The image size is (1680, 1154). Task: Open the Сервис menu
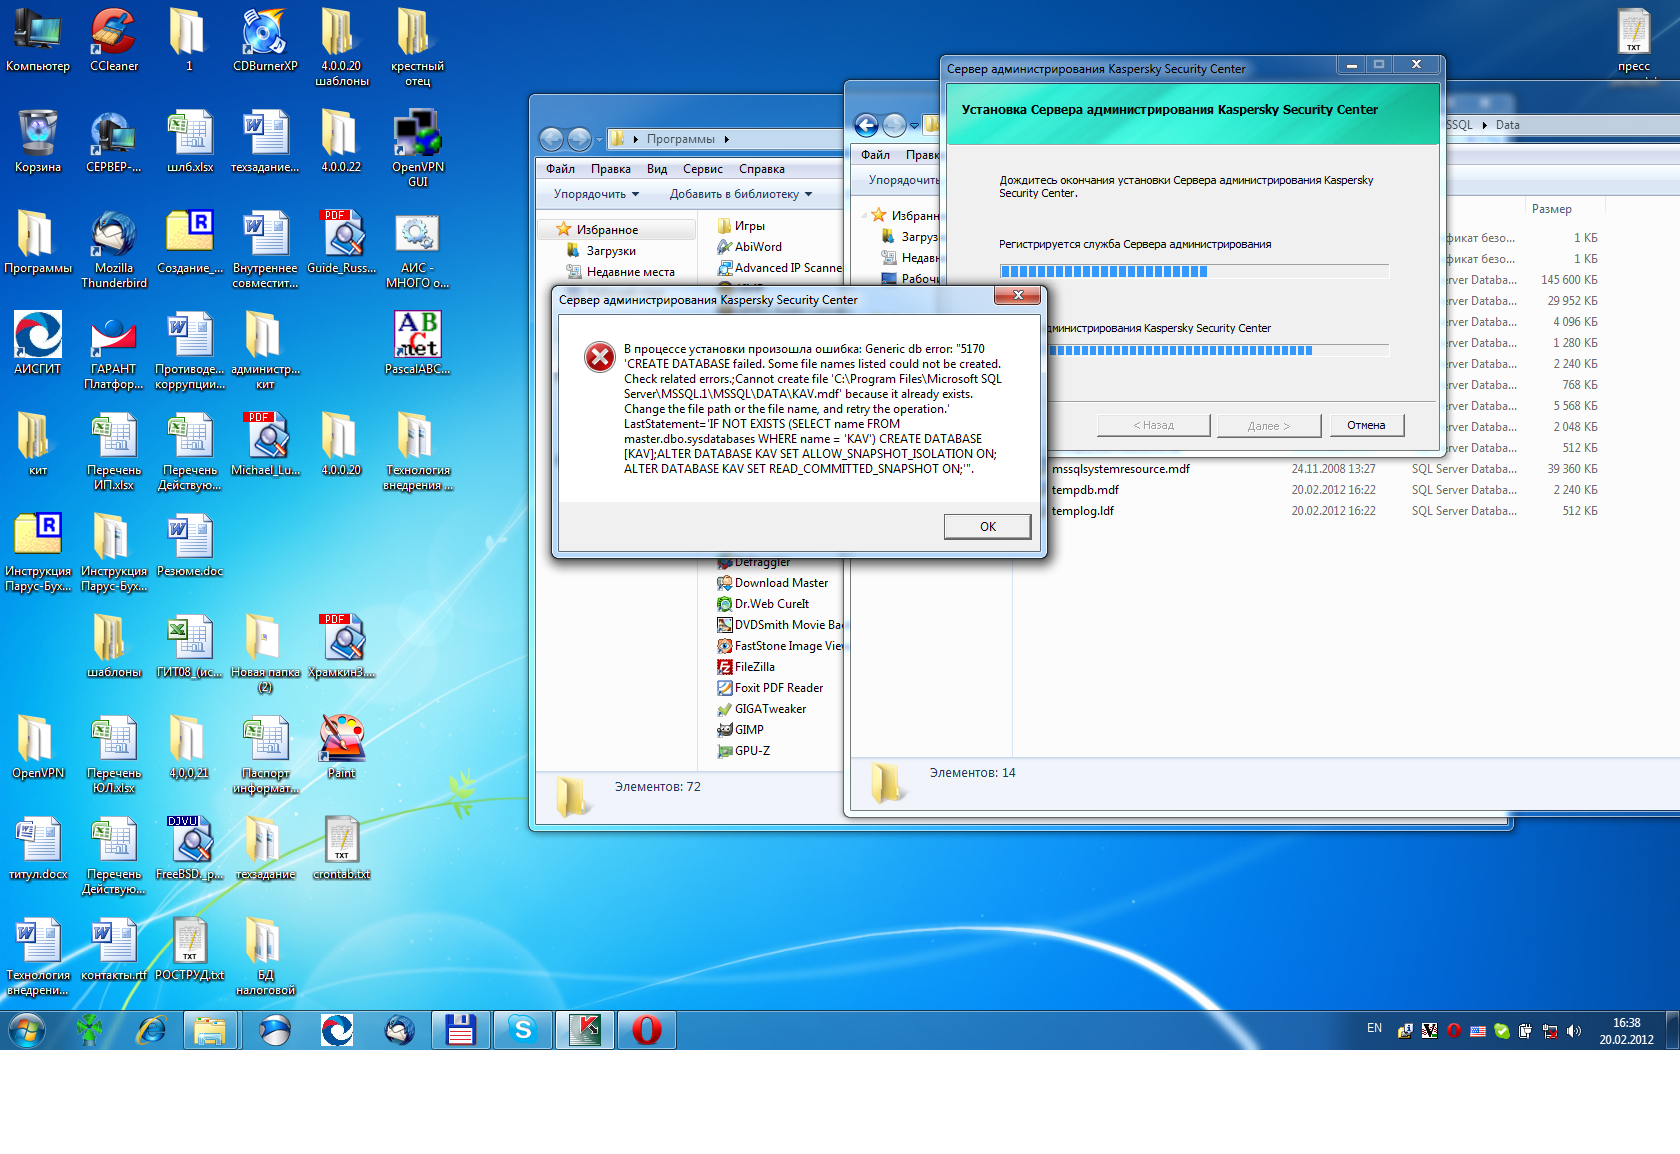pos(702,169)
